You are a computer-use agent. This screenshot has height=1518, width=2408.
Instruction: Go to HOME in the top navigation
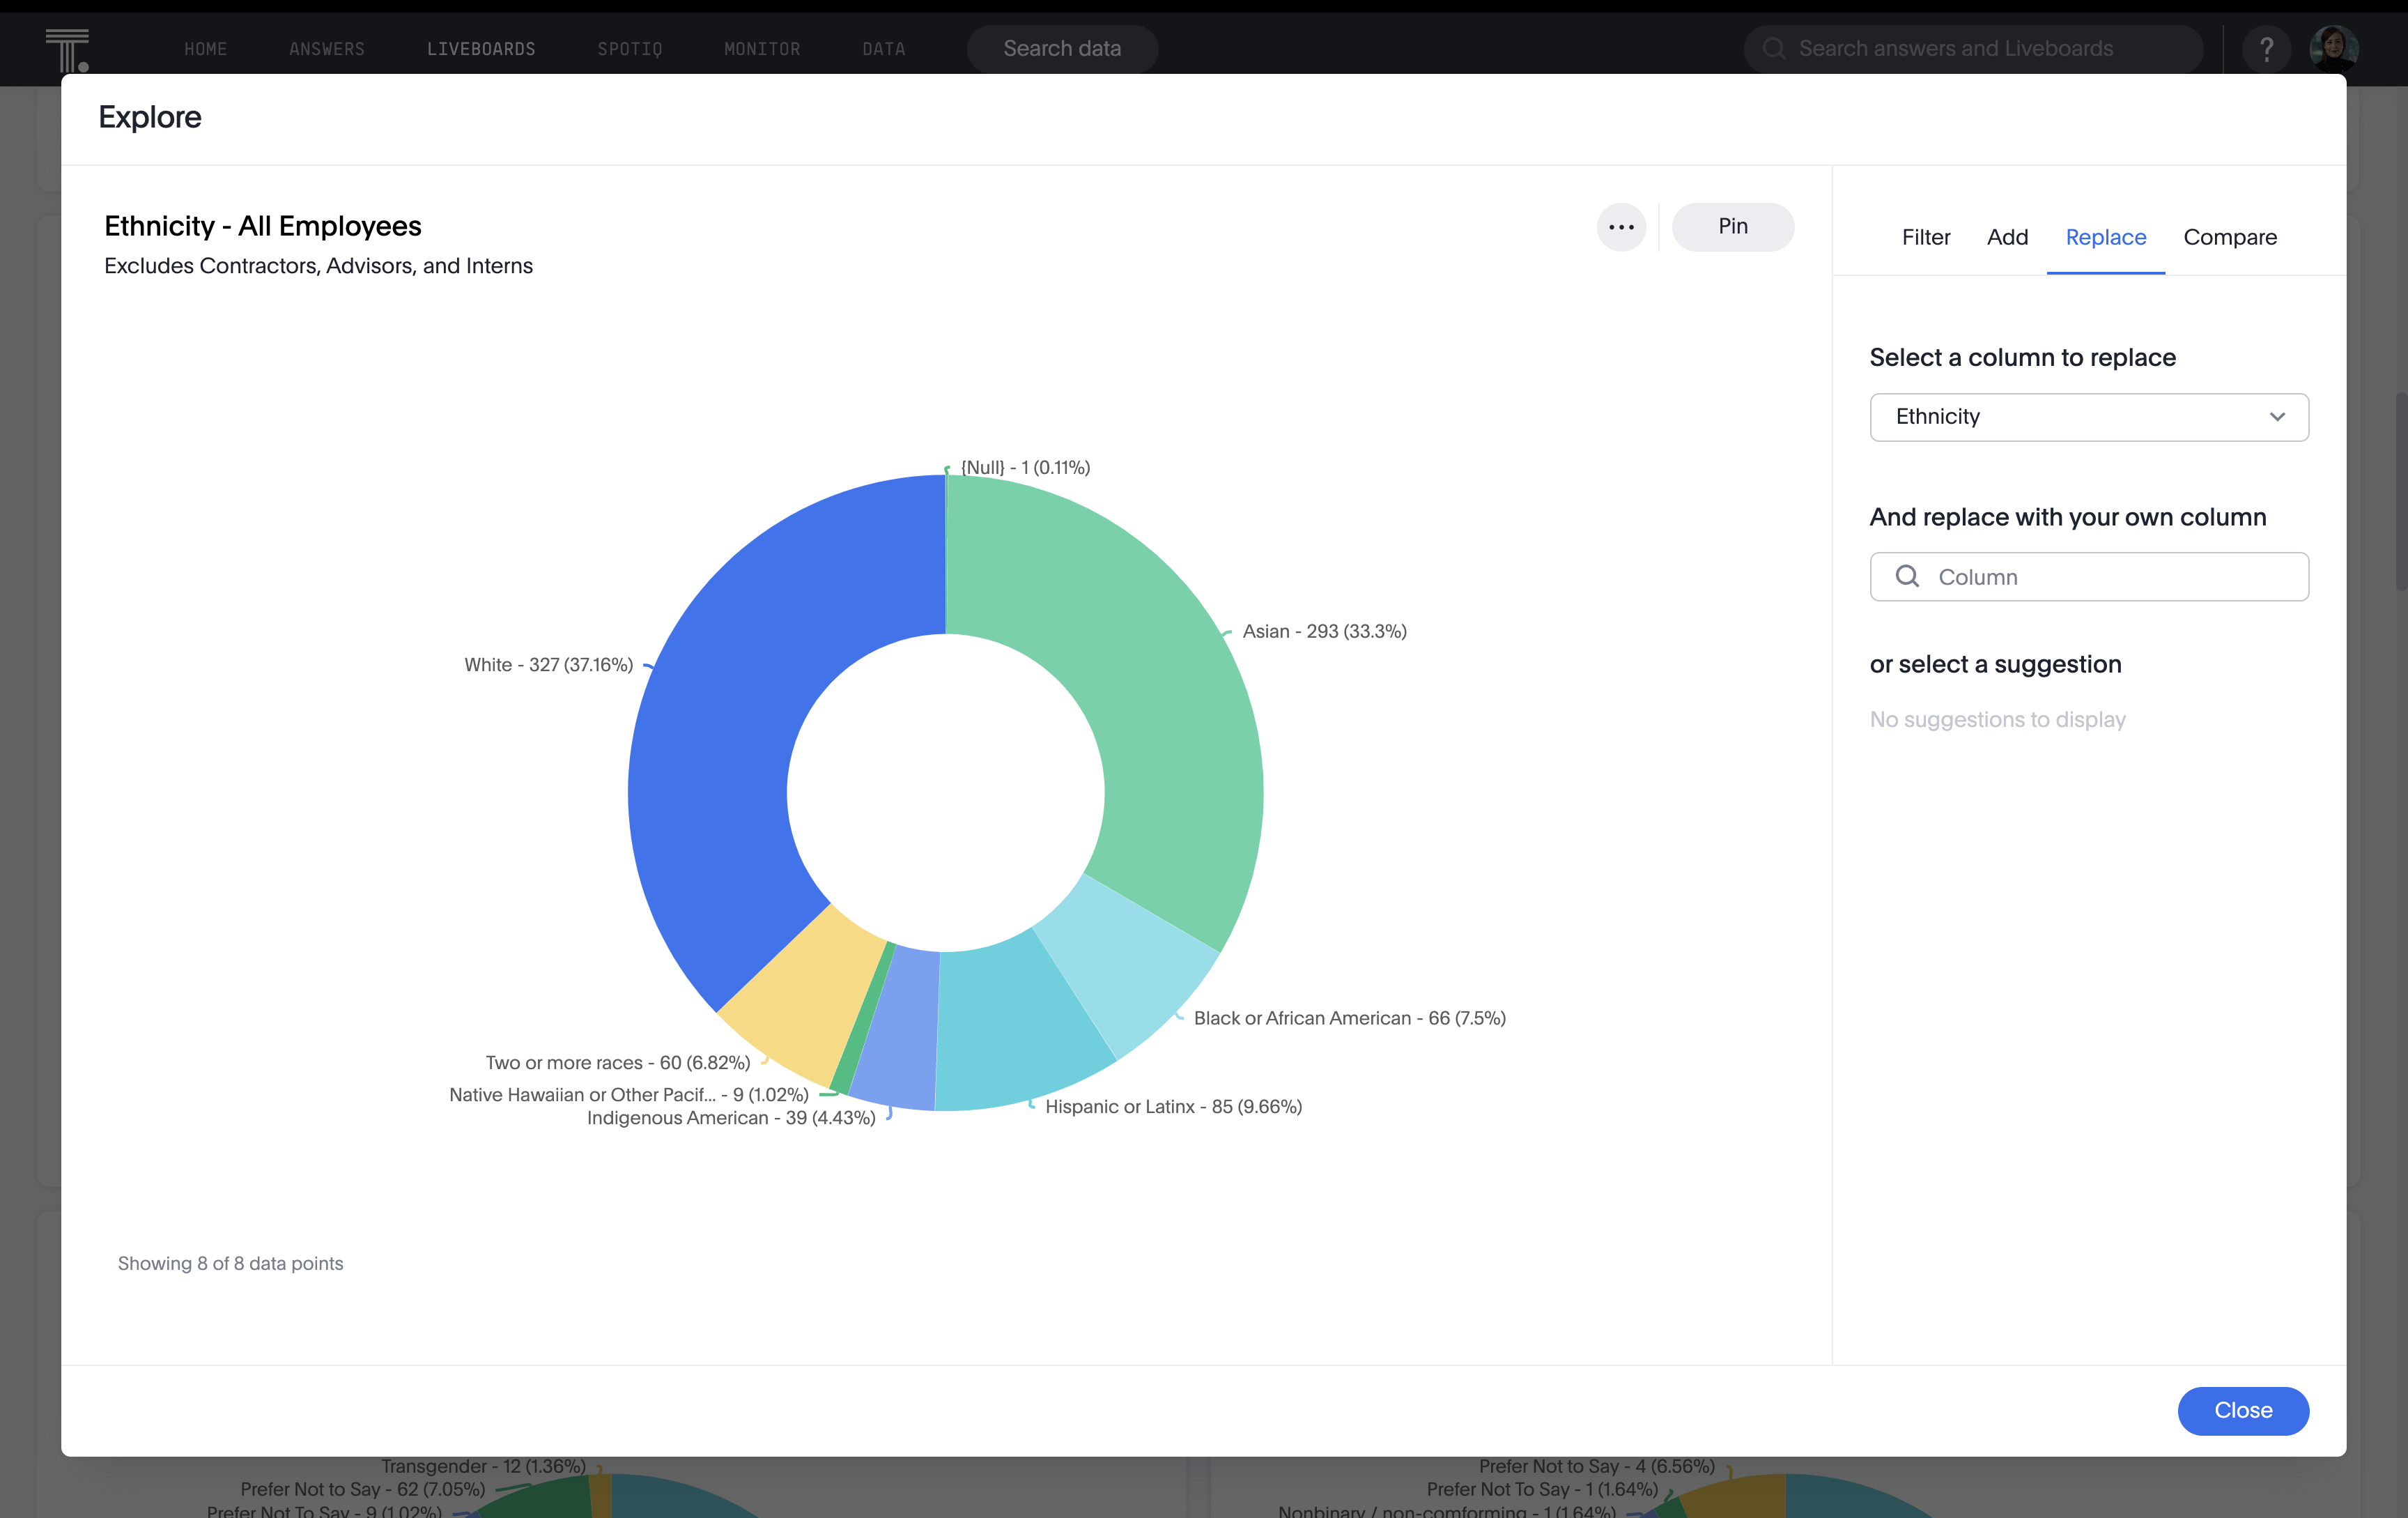205,49
